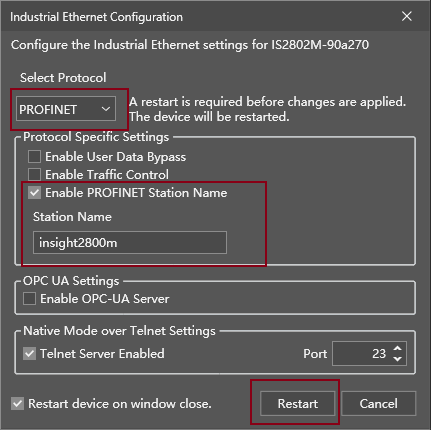Click 'Native Mode over Telnet Settings' label

[x=119, y=331]
